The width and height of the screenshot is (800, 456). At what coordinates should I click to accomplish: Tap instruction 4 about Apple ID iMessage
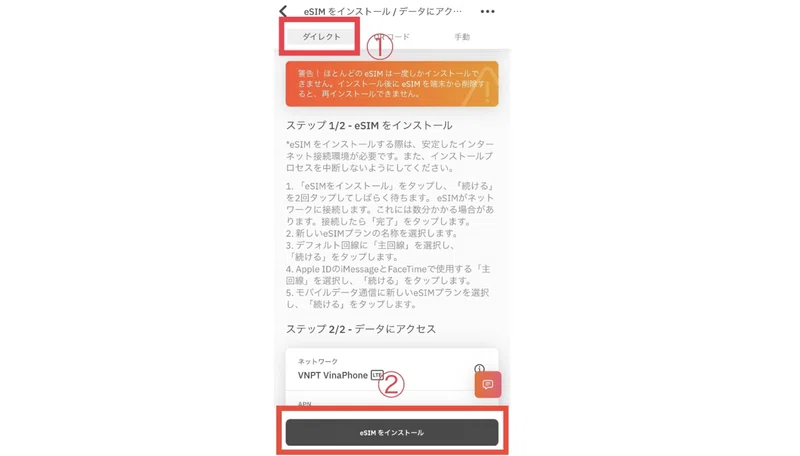pyautogui.click(x=388, y=274)
